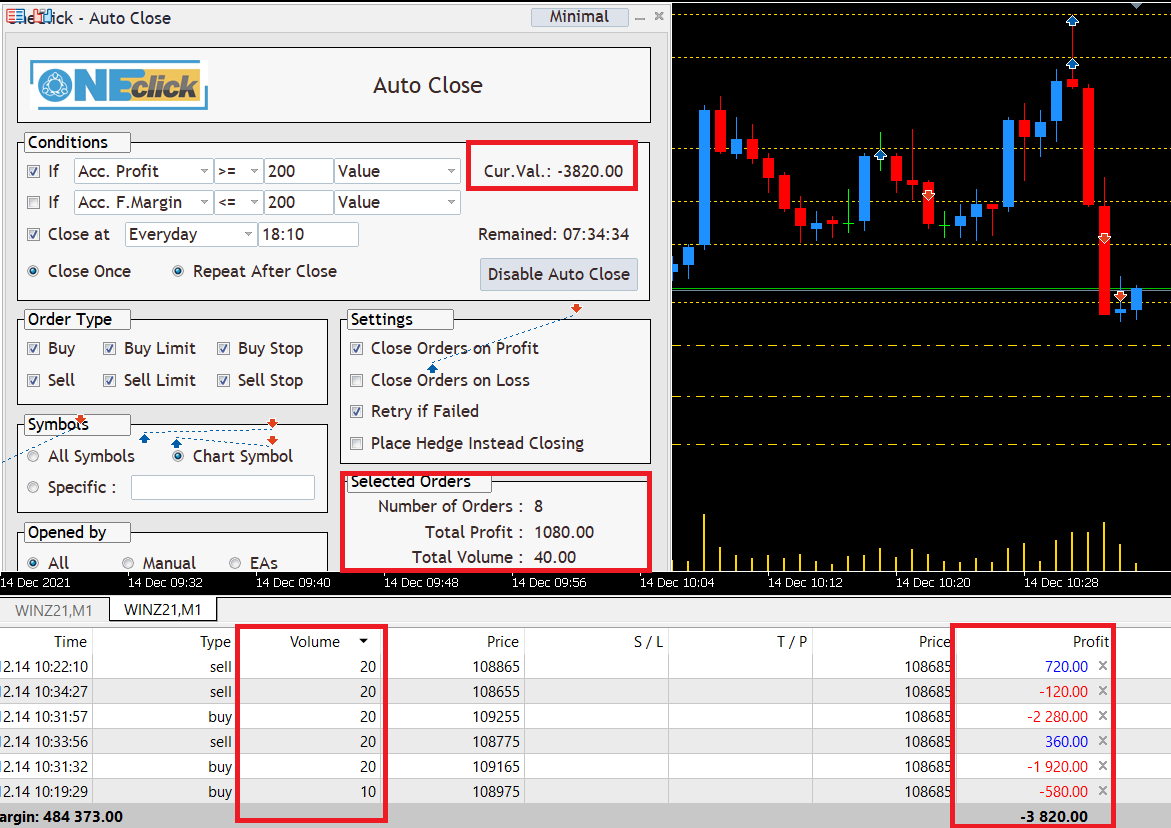Uncheck the Buy Limit order type
Screen dimensions: 1171x828
pyautogui.click(x=110, y=349)
